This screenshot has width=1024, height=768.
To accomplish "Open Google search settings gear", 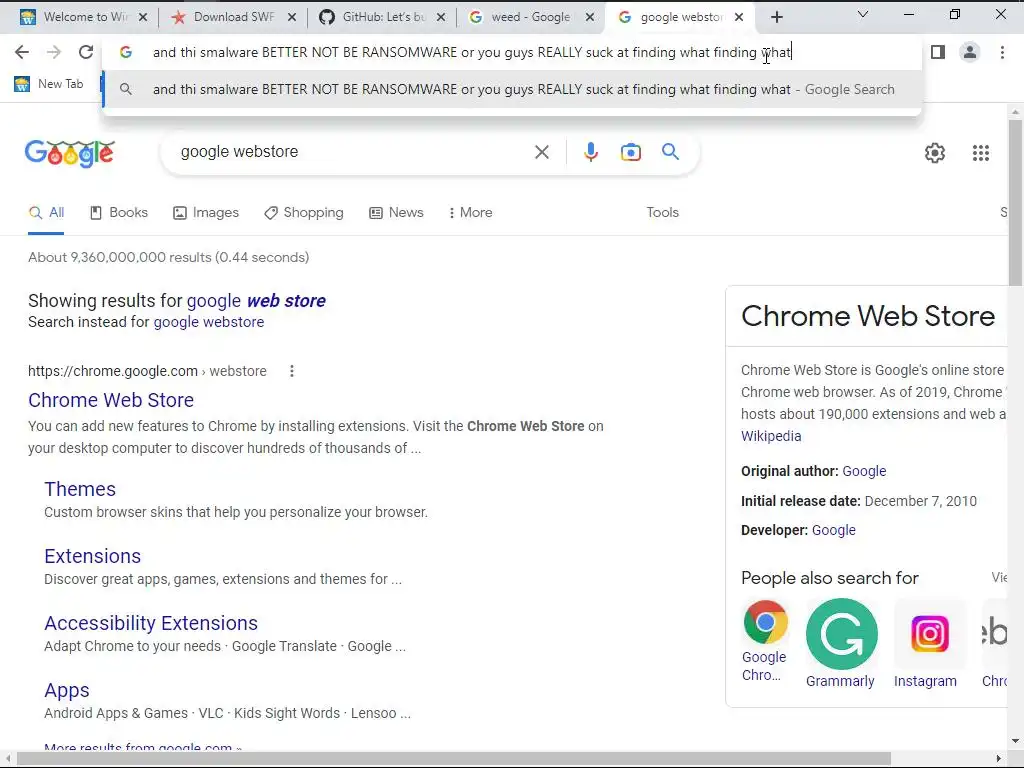I will (935, 153).
